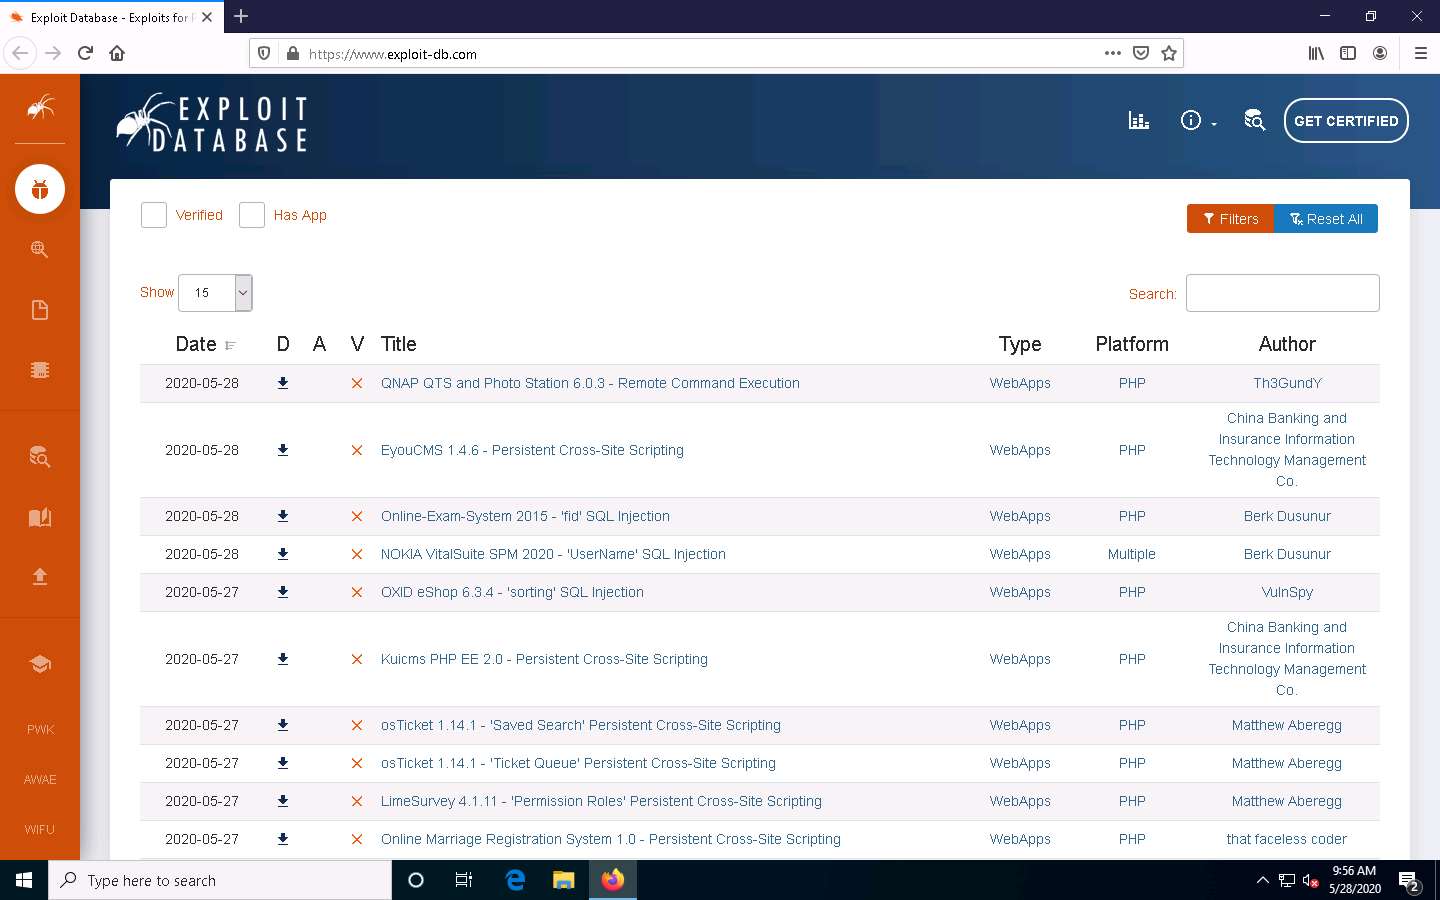Expand the info icon dropdown in header
1440x900 pixels.
coord(1198,121)
